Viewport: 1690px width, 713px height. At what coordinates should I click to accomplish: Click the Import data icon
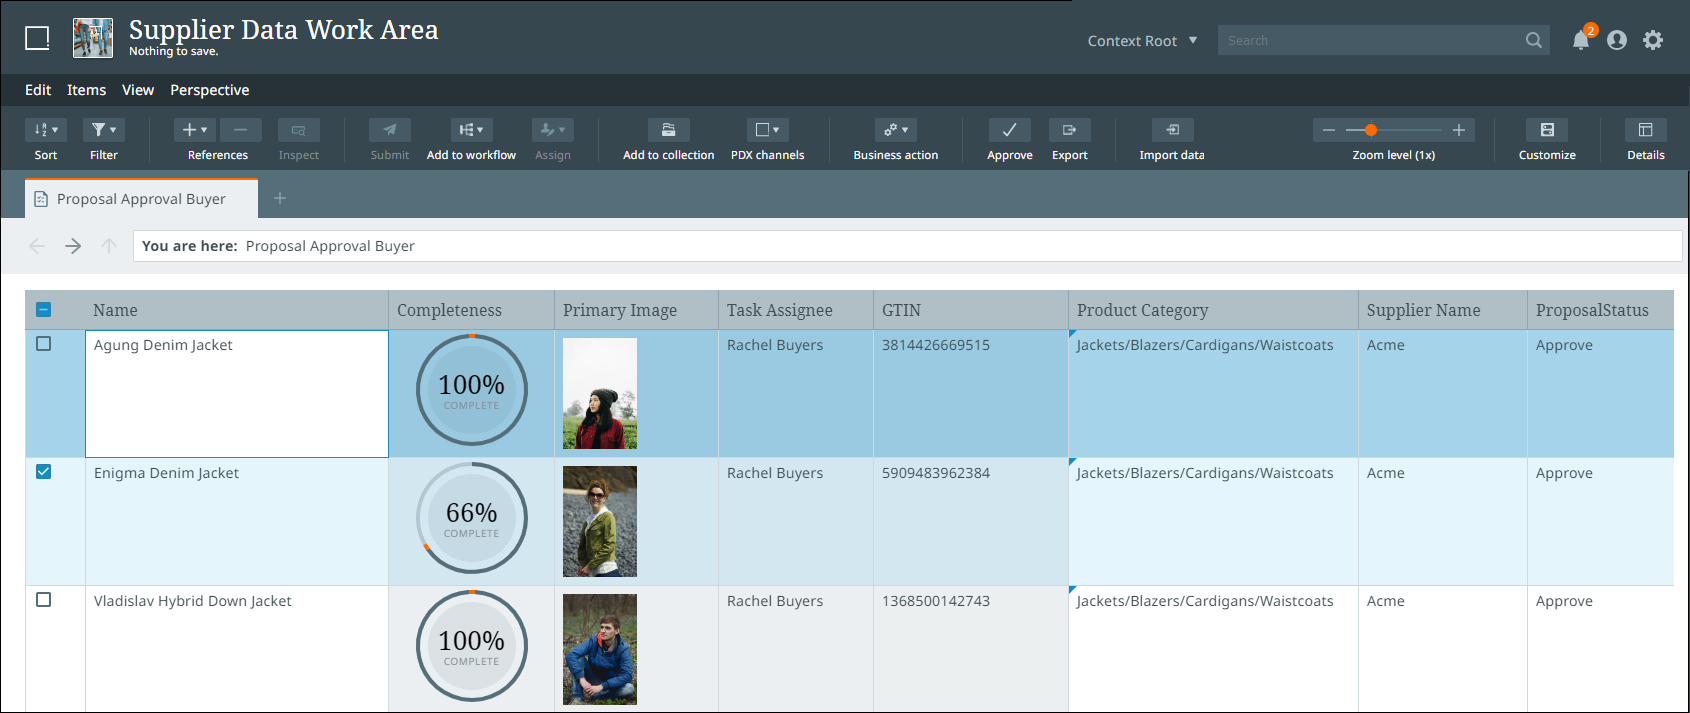1172,130
